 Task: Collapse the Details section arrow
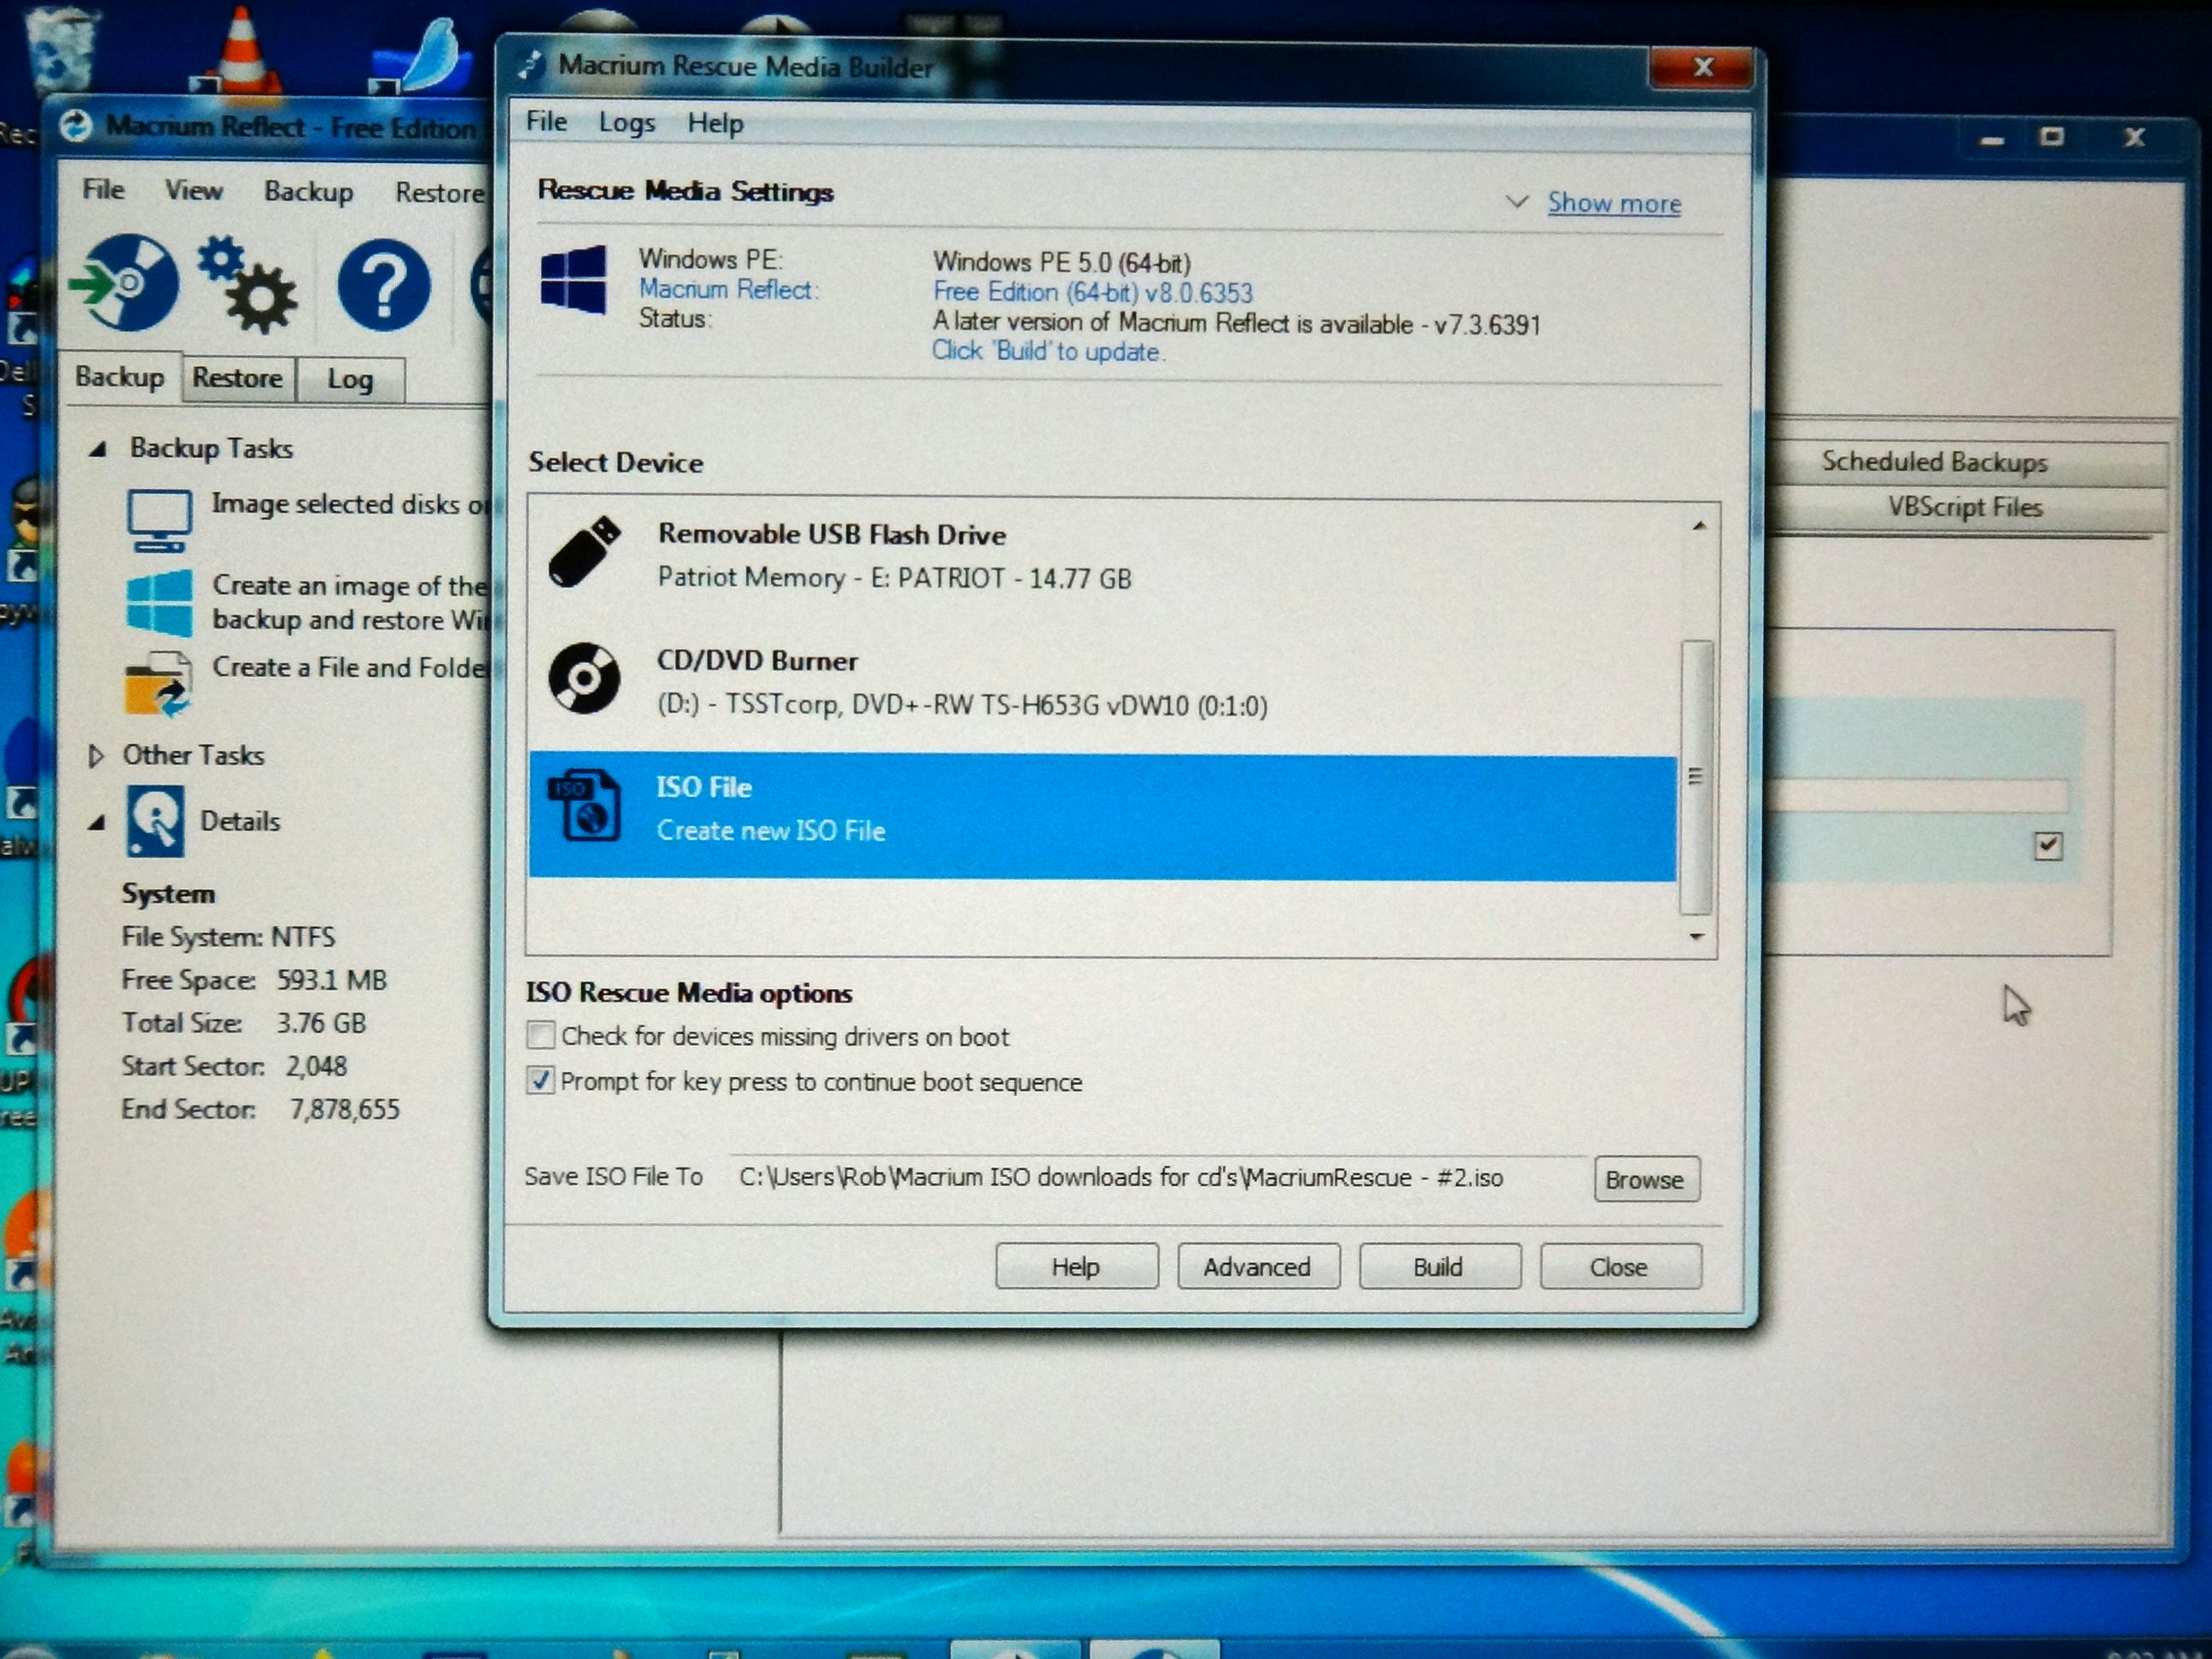click(x=96, y=822)
